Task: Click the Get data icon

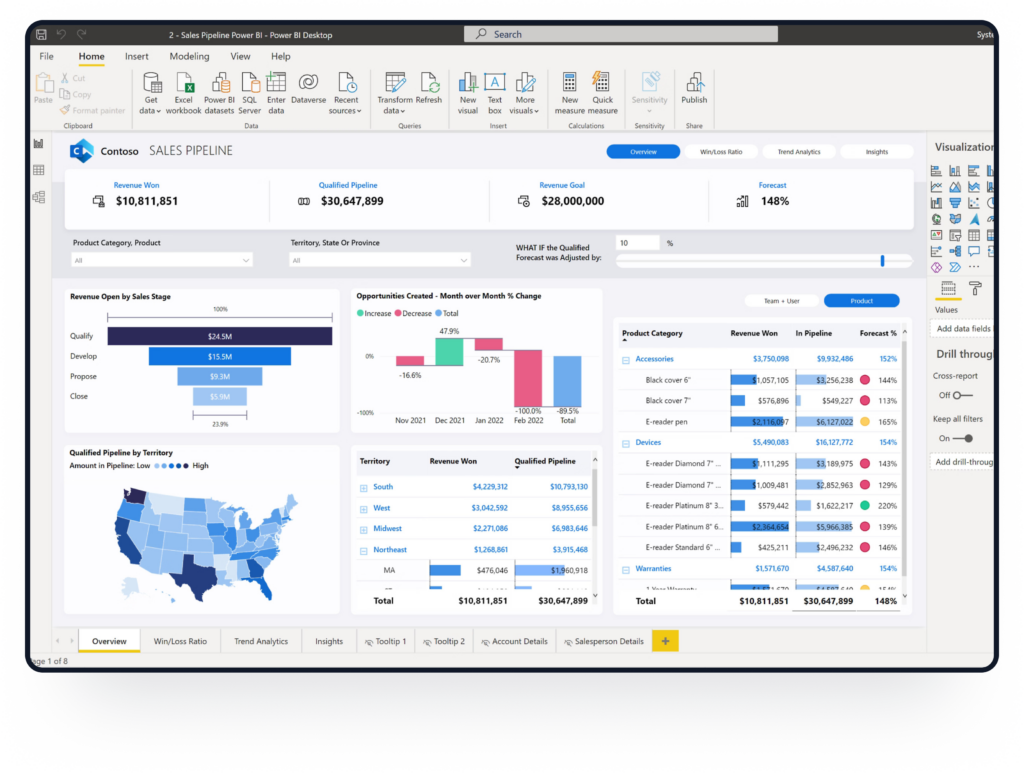Action: [x=152, y=83]
